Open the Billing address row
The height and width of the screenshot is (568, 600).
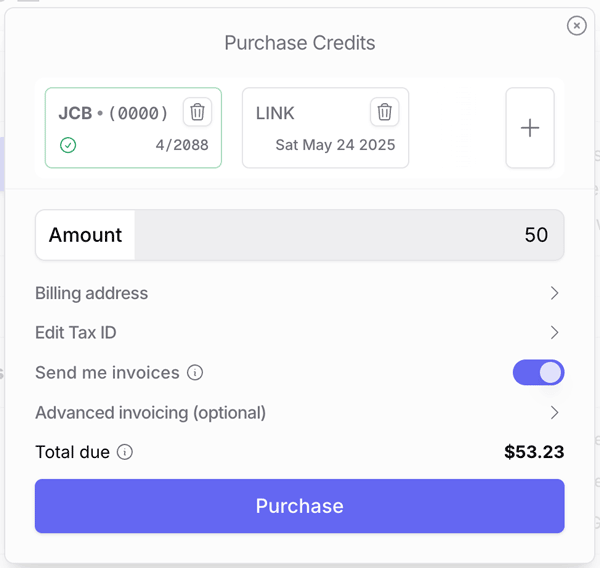300,293
